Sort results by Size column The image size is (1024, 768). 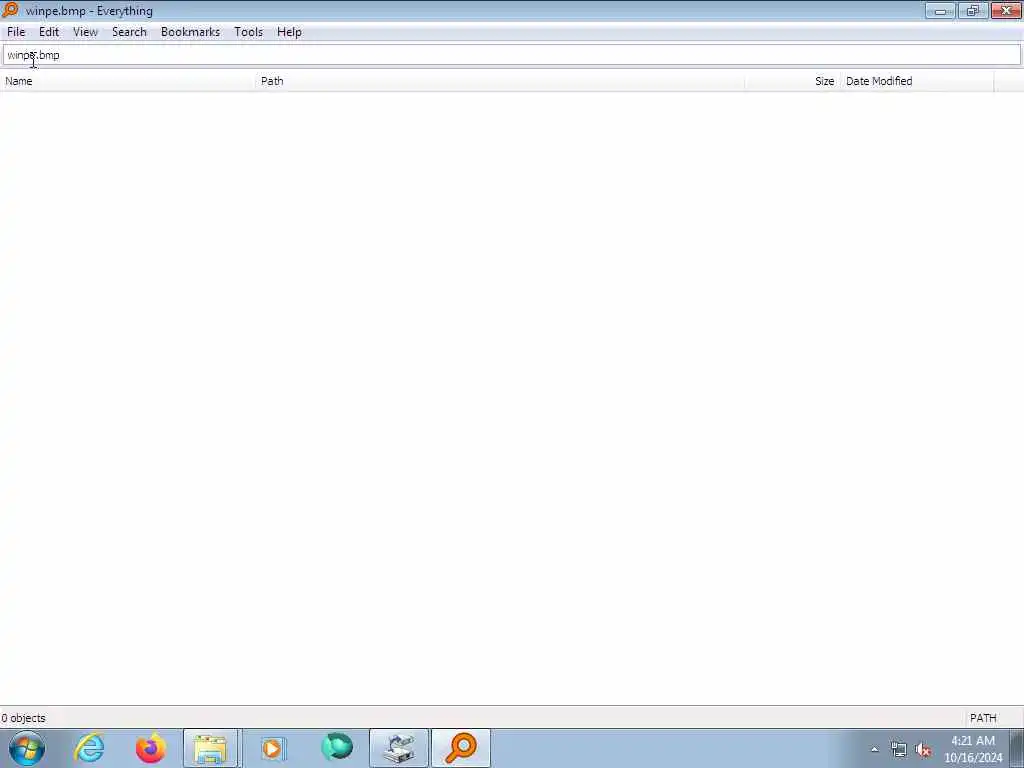[x=792, y=82]
